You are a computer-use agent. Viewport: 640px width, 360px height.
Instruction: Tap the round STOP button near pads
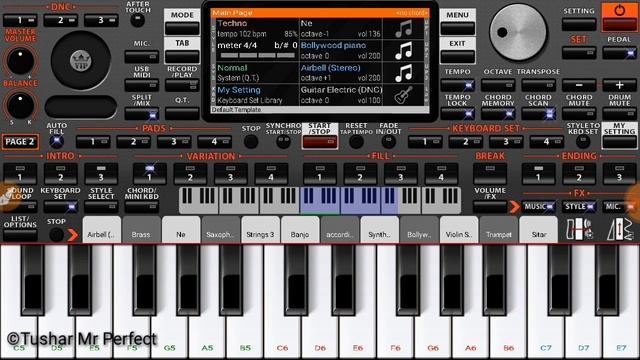(251, 142)
